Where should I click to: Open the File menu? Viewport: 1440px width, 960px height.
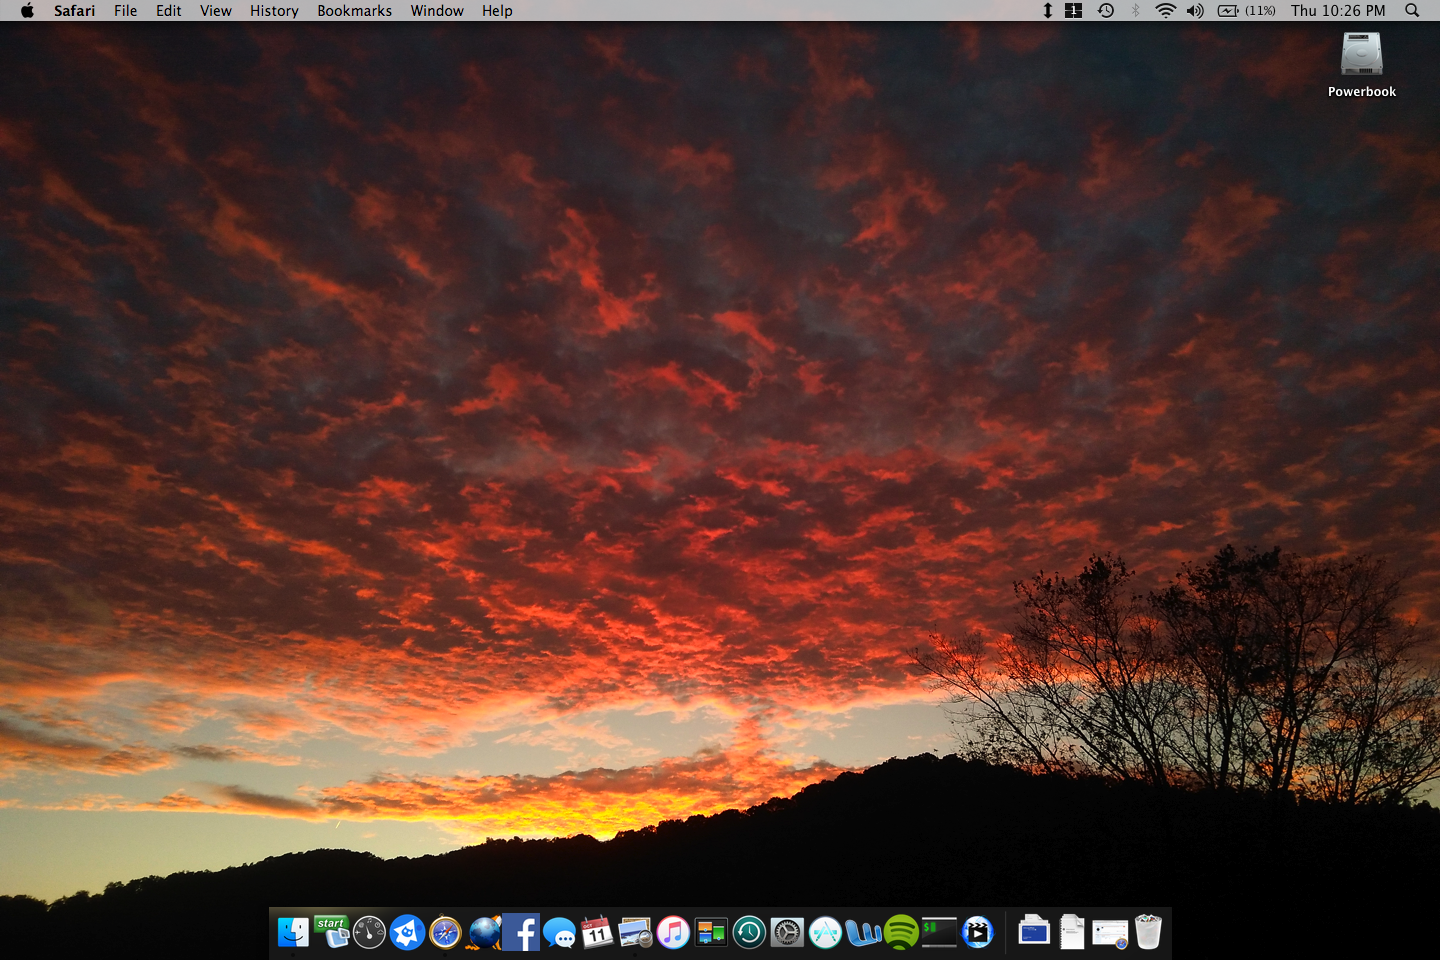(x=125, y=11)
